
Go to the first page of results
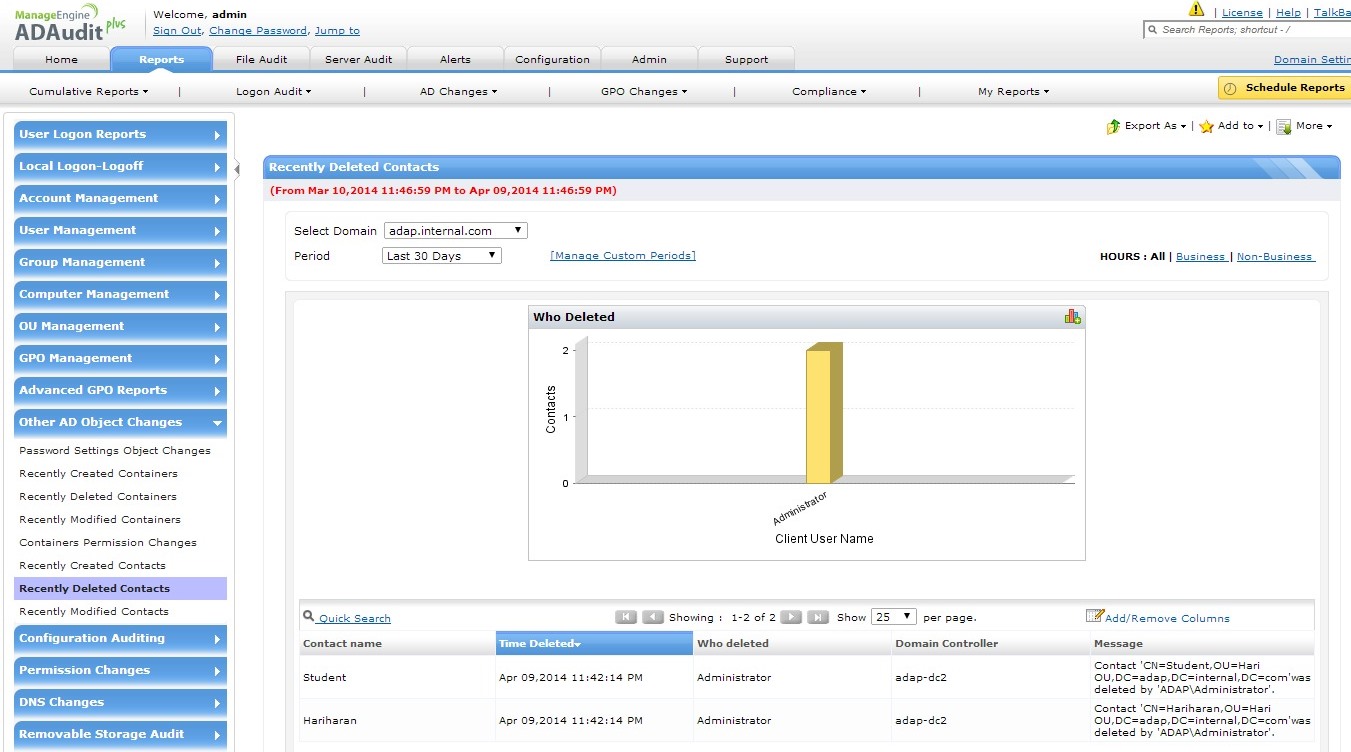tap(625, 617)
